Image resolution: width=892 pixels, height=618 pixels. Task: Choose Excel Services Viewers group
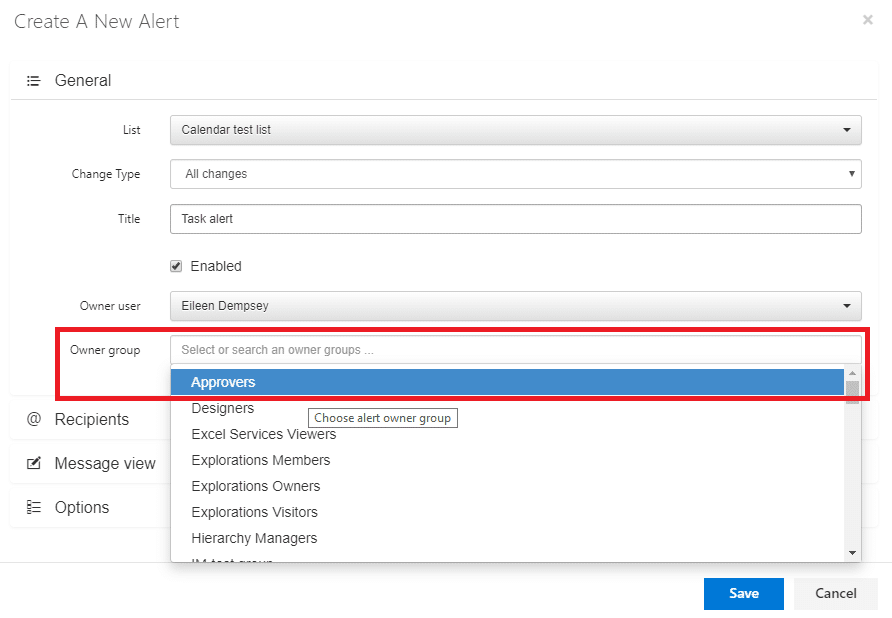pyautogui.click(x=507, y=434)
